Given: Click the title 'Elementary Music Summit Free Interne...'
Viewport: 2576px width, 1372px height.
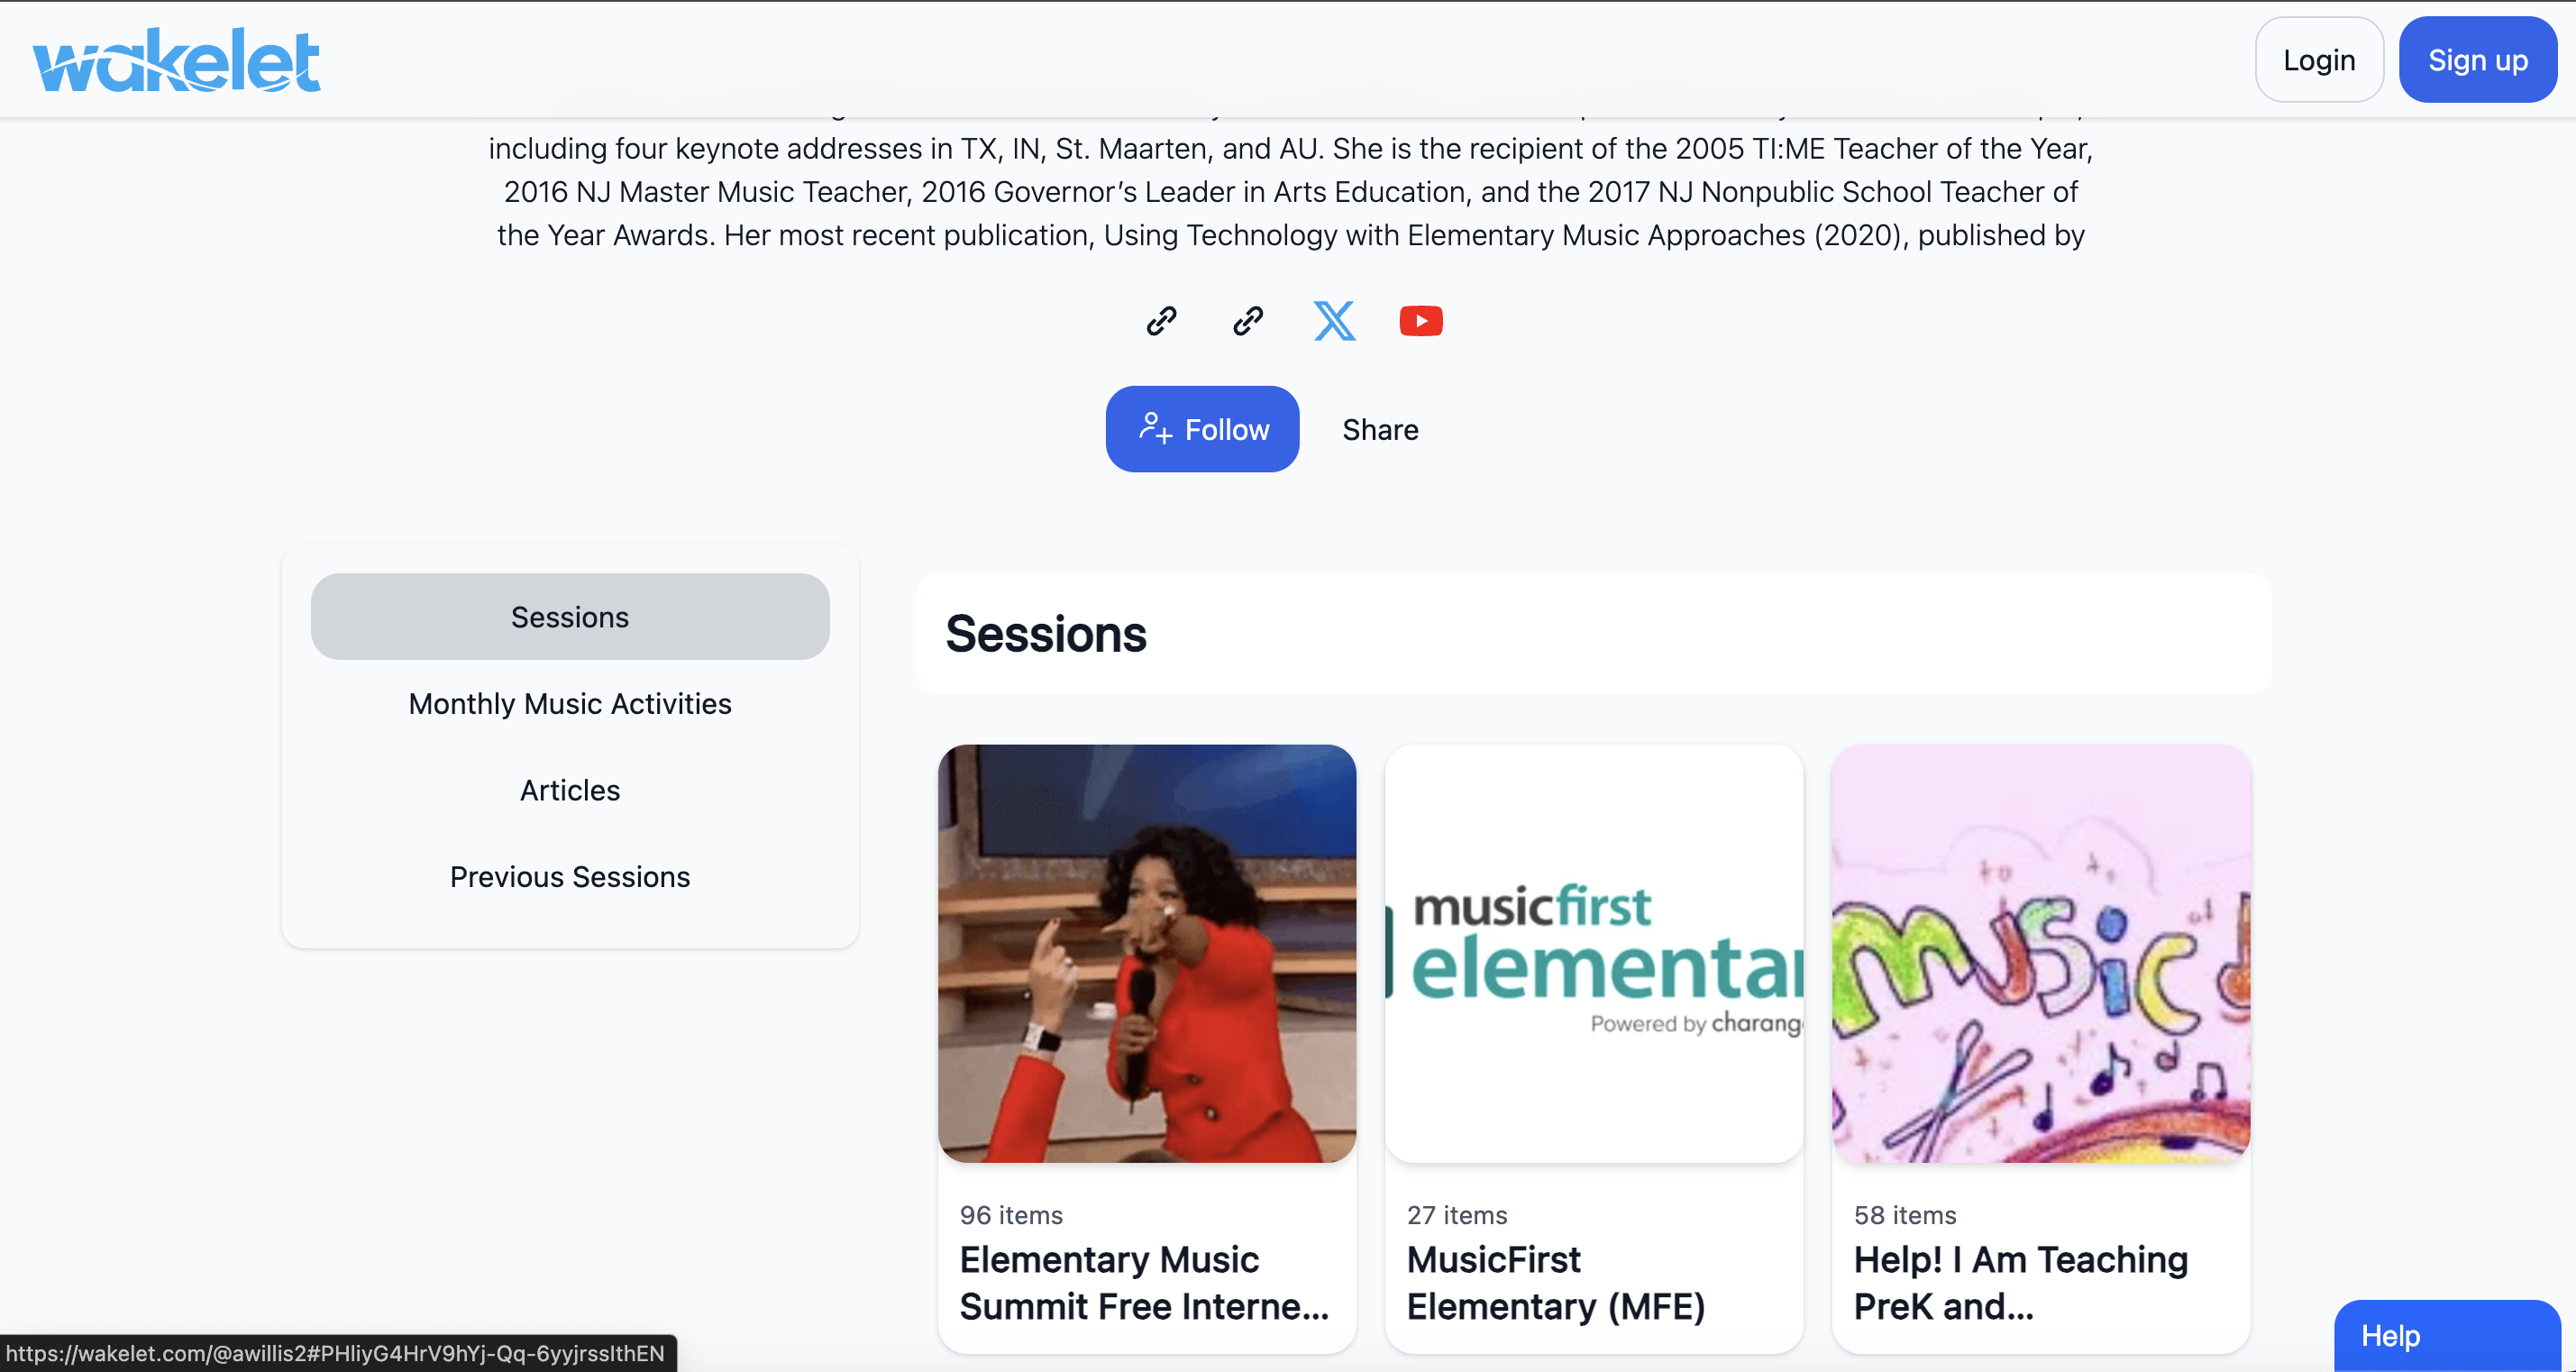Looking at the screenshot, I should tap(1145, 1283).
